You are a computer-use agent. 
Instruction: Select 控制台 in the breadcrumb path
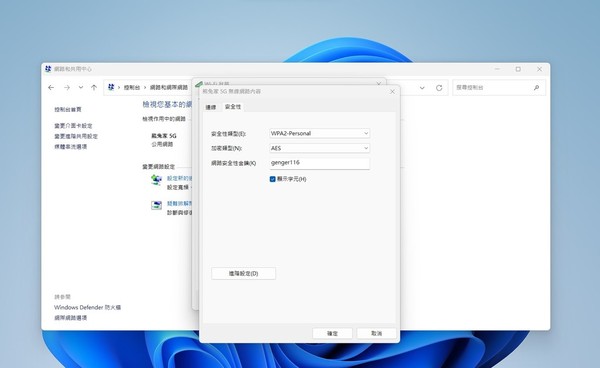click(132, 88)
